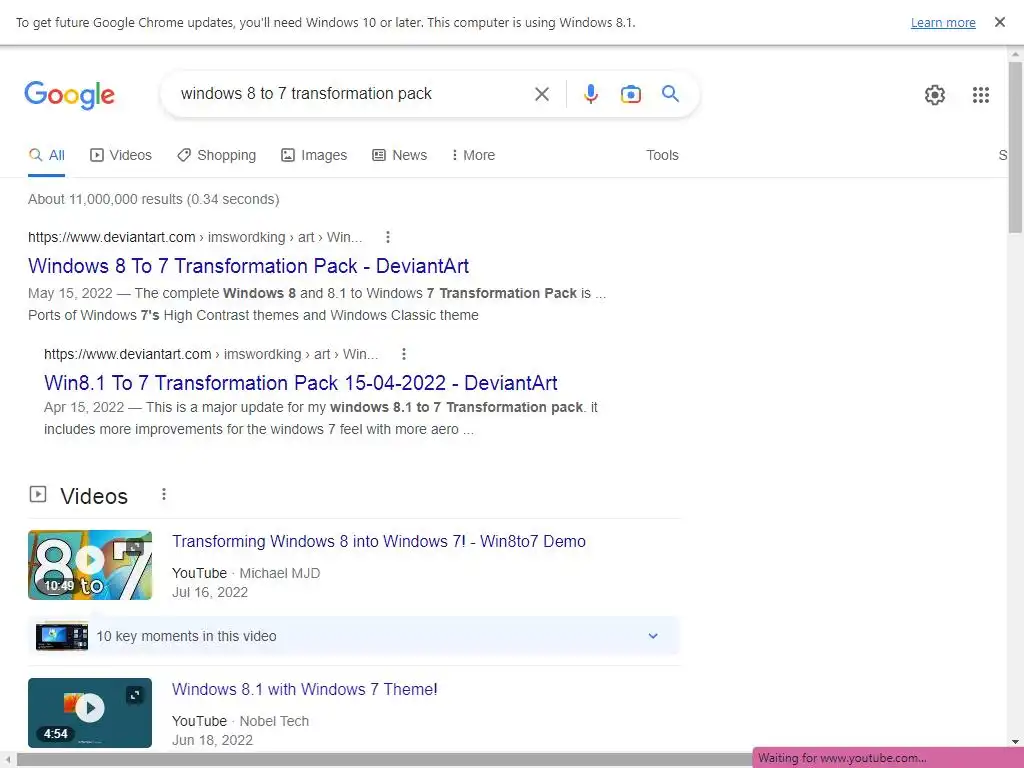
Task: Switch to the Images tab
Action: [x=314, y=155]
